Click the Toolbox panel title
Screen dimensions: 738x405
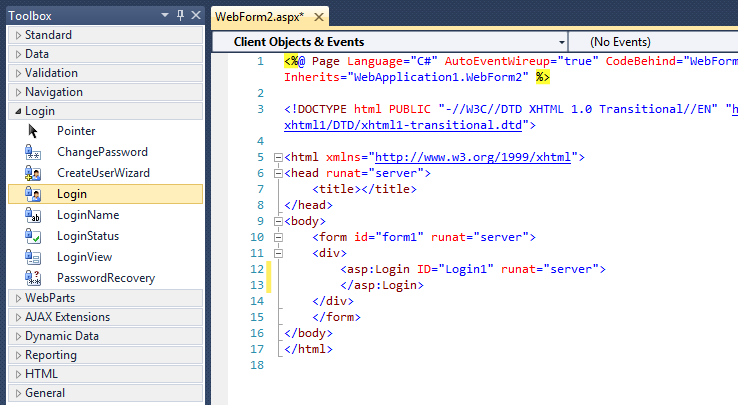pos(30,16)
